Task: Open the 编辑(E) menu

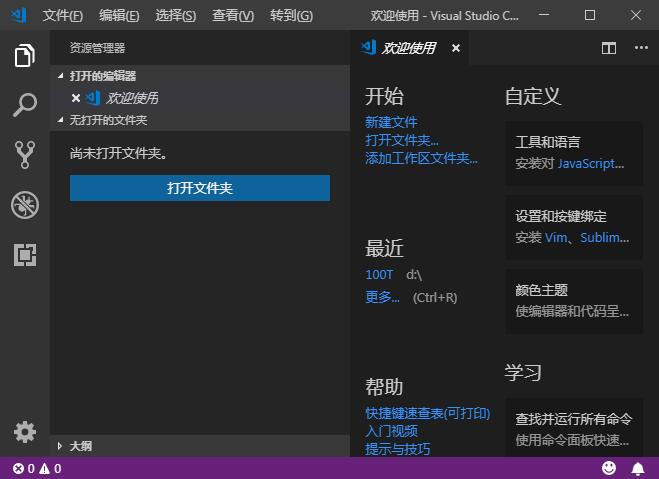Action: [119, 16]
